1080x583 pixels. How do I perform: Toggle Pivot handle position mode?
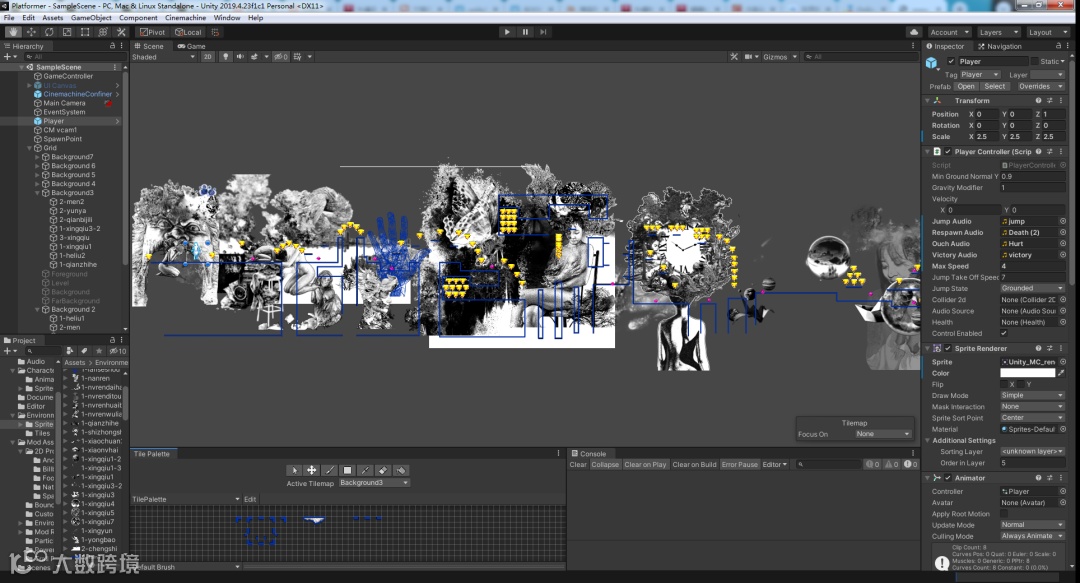pyautogui.click(x=152, y=32)
